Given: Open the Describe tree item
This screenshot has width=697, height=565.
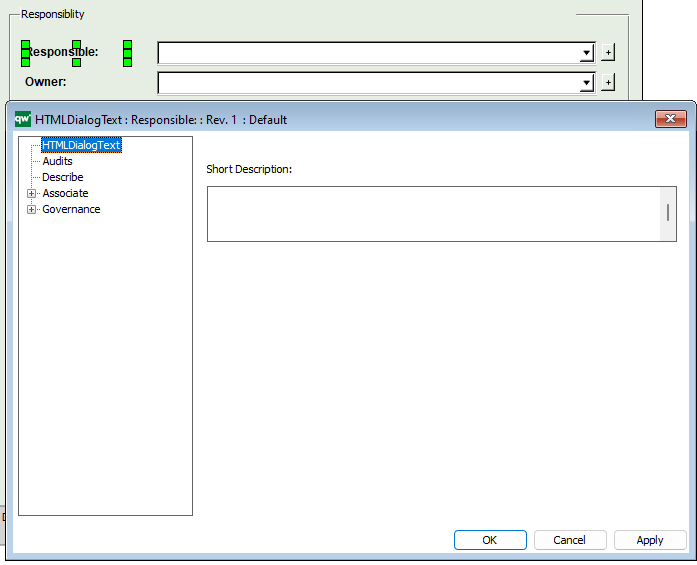Looking at the screenshot, I should tap(62, 177).
